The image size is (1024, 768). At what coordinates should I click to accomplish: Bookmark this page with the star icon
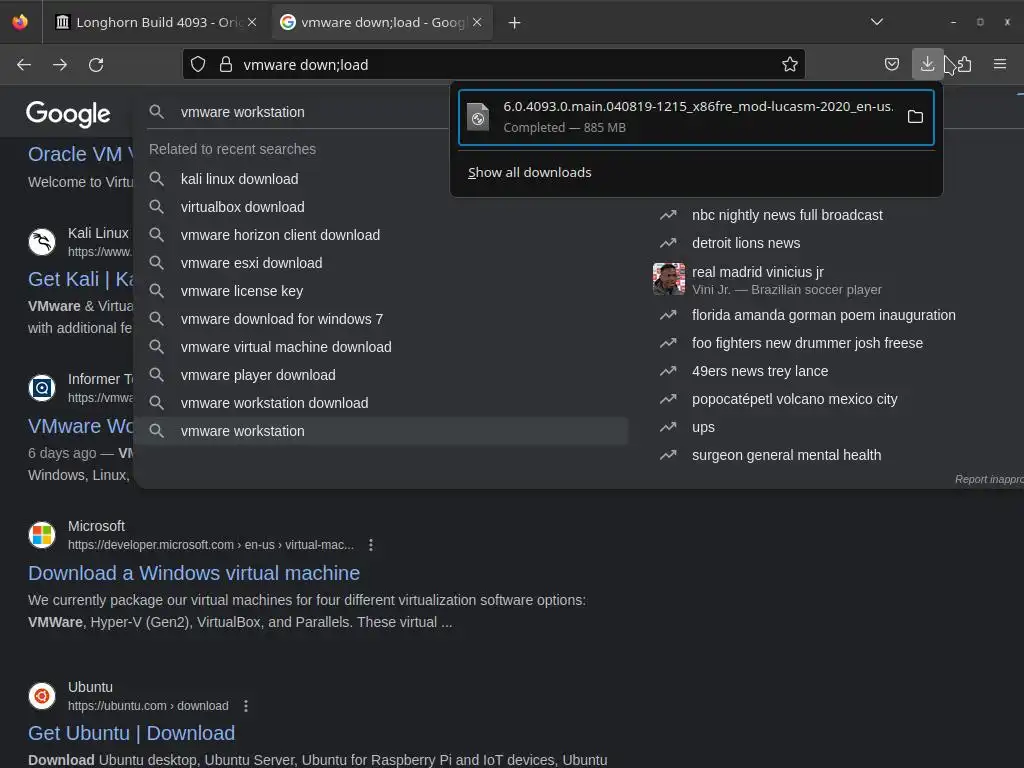790,64
